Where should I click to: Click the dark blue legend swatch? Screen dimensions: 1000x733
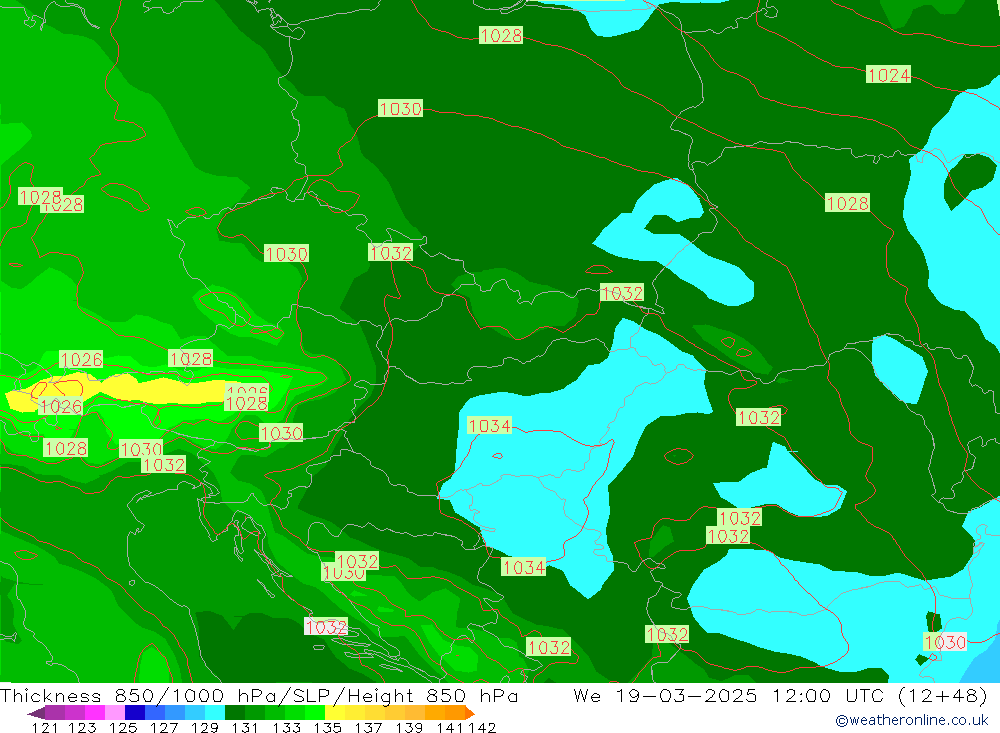pos(135,712)
